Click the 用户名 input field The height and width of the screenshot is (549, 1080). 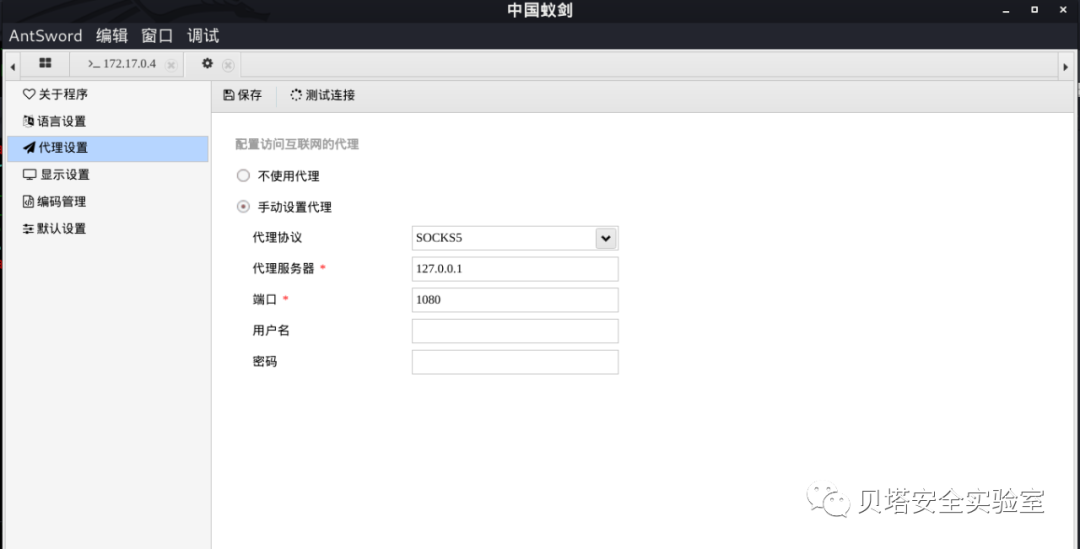tap(515, 331)
